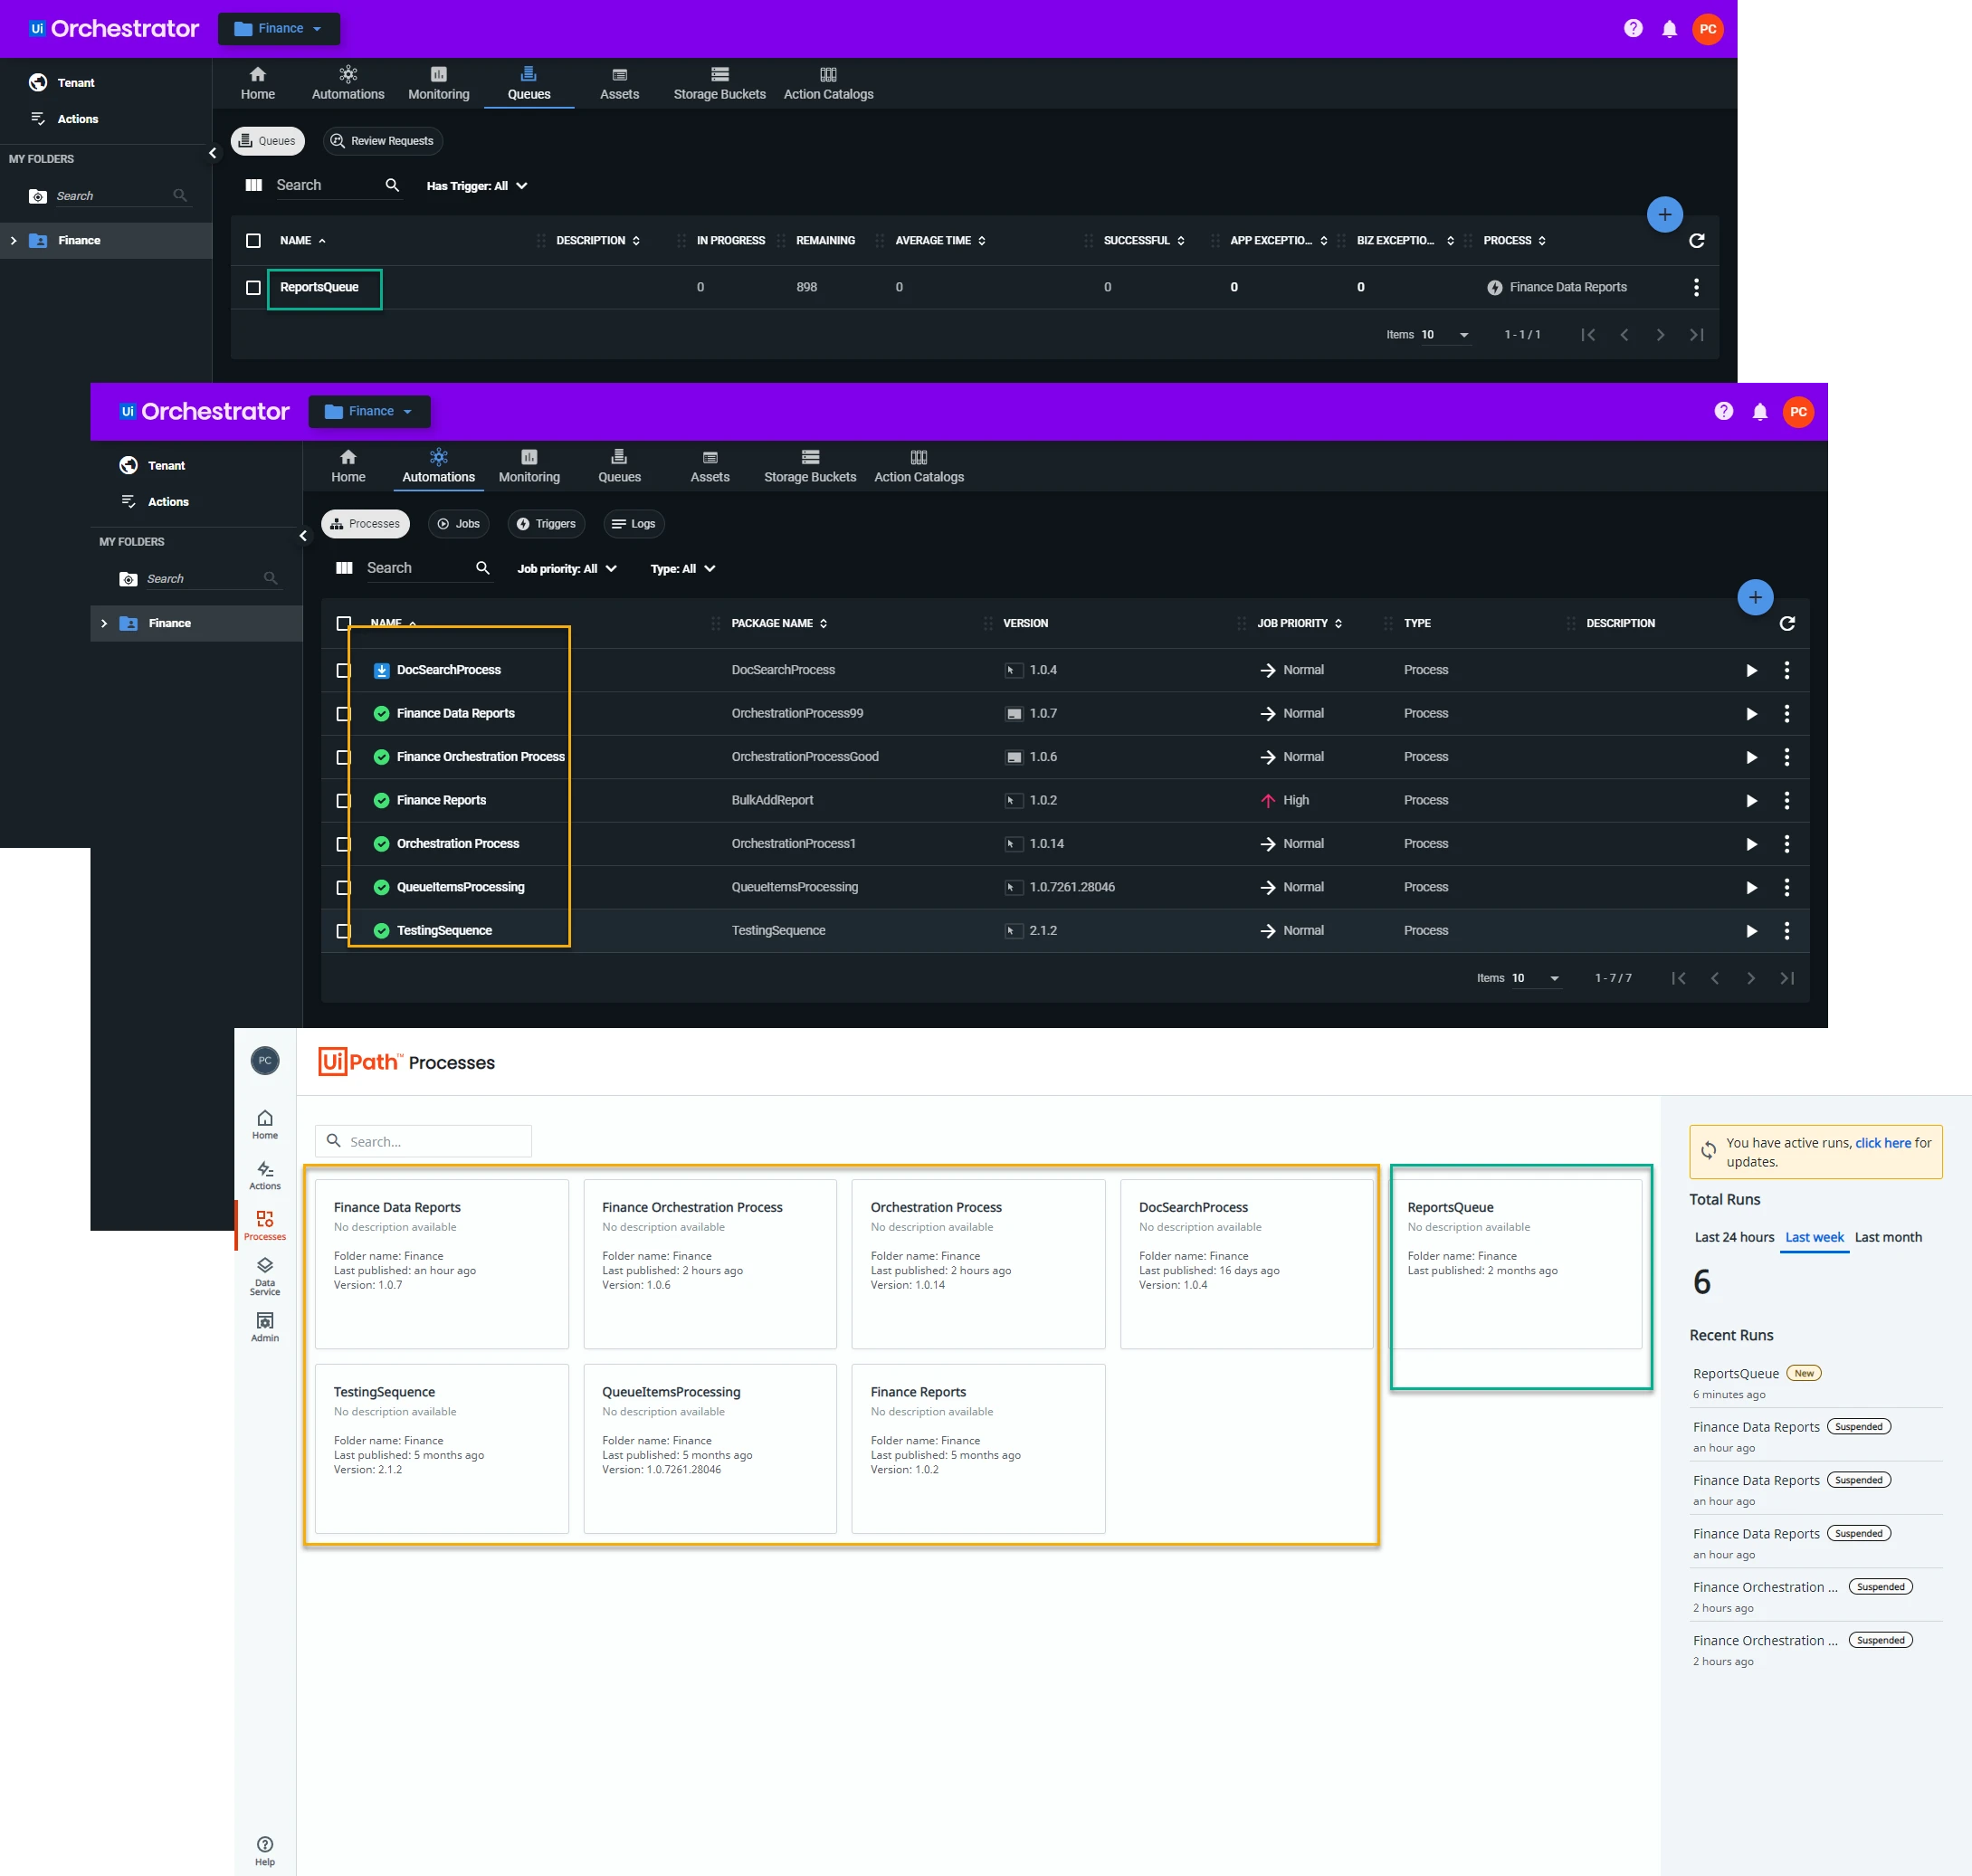Switch to Monitoring tab in Queues window
This screenshot has height=1876, width=1972.
(438, 83)
